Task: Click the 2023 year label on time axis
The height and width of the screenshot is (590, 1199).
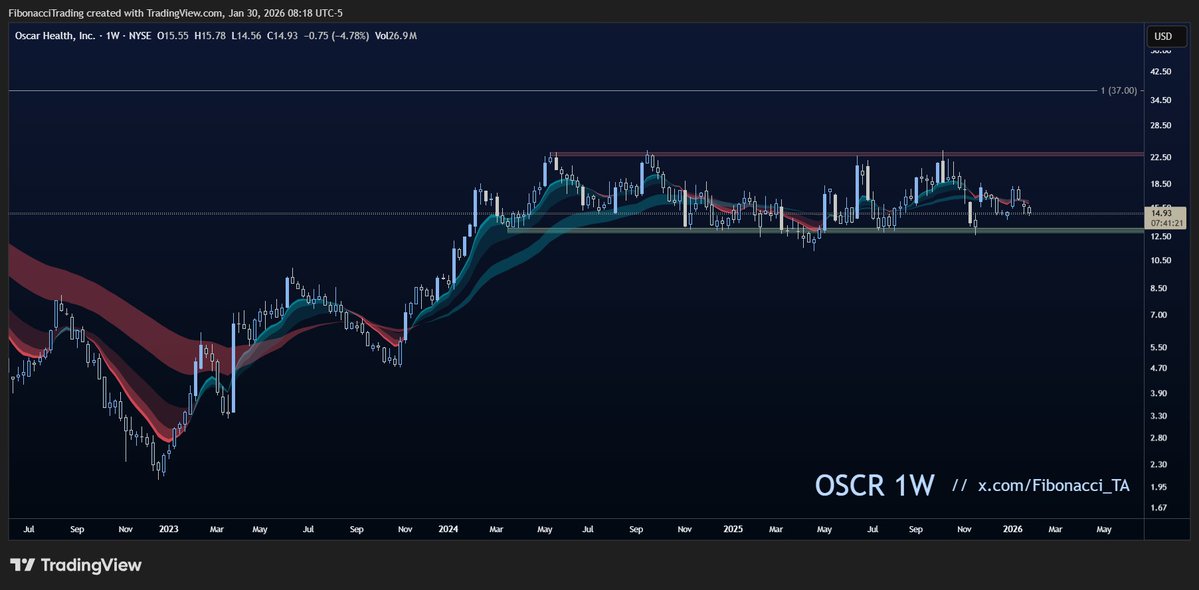Action: coord(168,529)
